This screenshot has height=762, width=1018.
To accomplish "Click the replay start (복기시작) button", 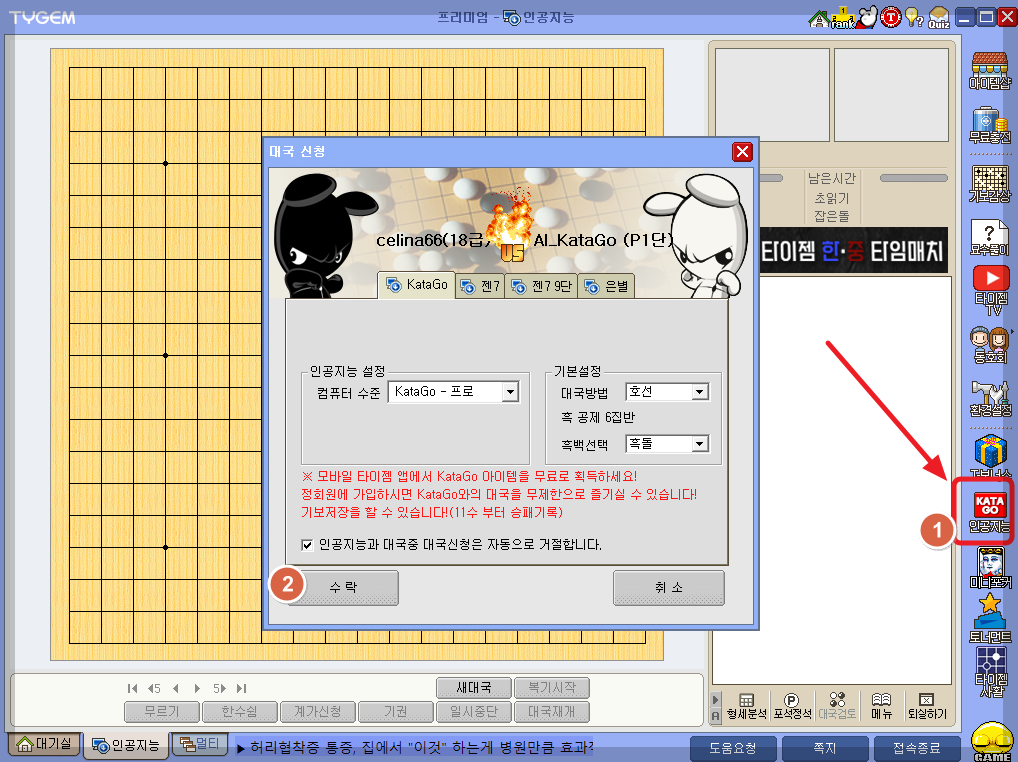I will [x=552, y=687].
